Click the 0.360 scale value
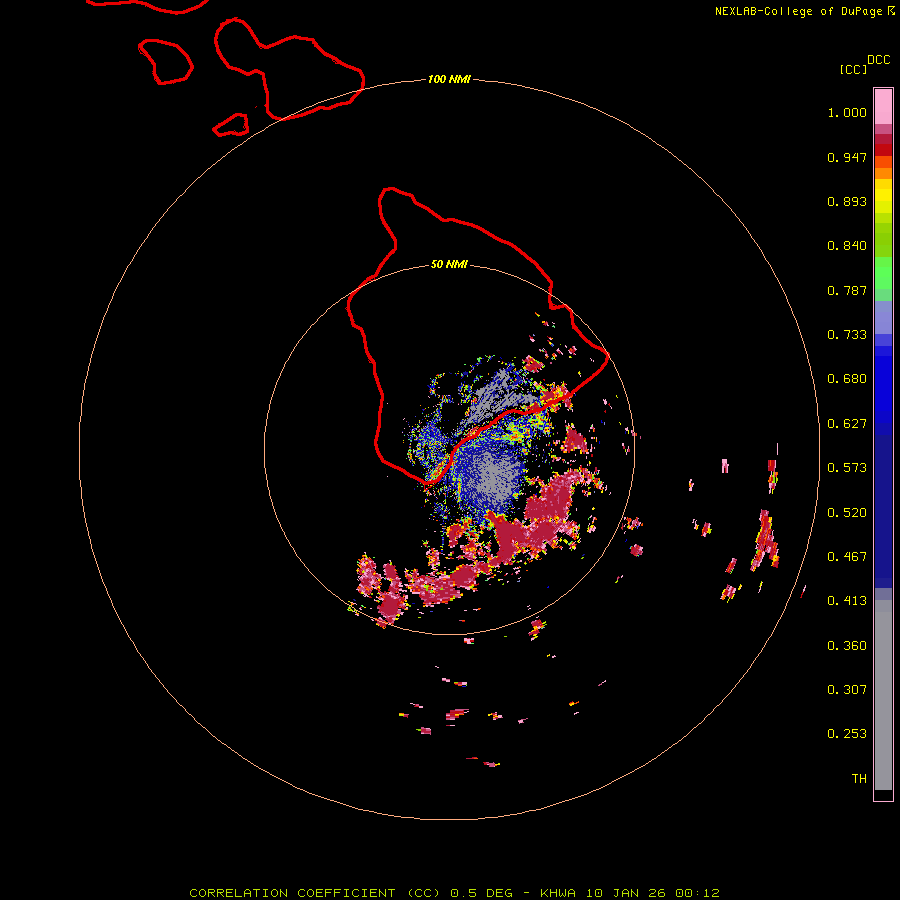 [x=847, y=646]
